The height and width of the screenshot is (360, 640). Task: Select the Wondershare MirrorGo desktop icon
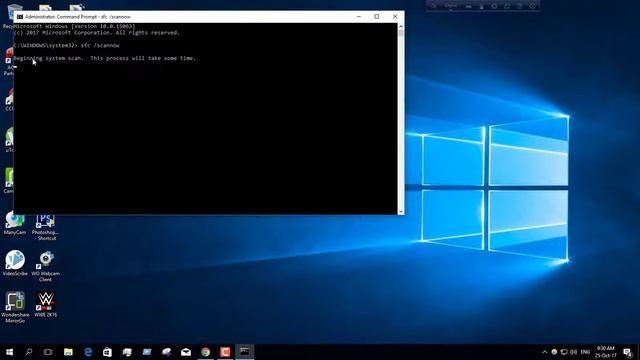[x=15, y=307]
